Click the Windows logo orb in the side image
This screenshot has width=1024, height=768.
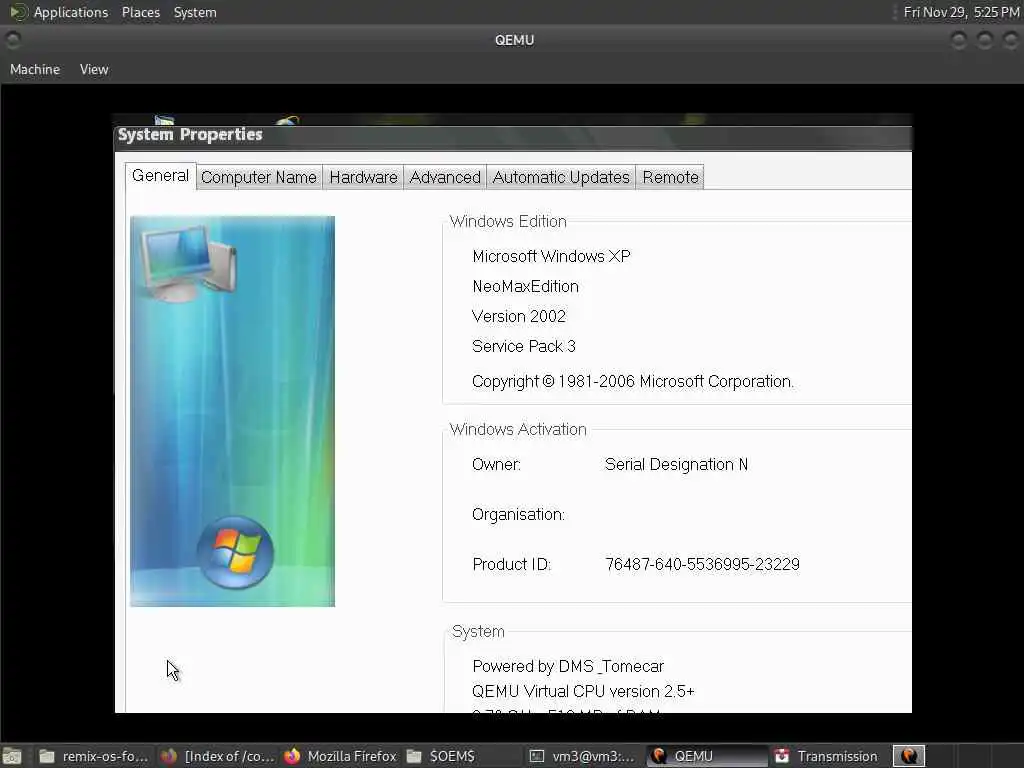click(235, 552)
